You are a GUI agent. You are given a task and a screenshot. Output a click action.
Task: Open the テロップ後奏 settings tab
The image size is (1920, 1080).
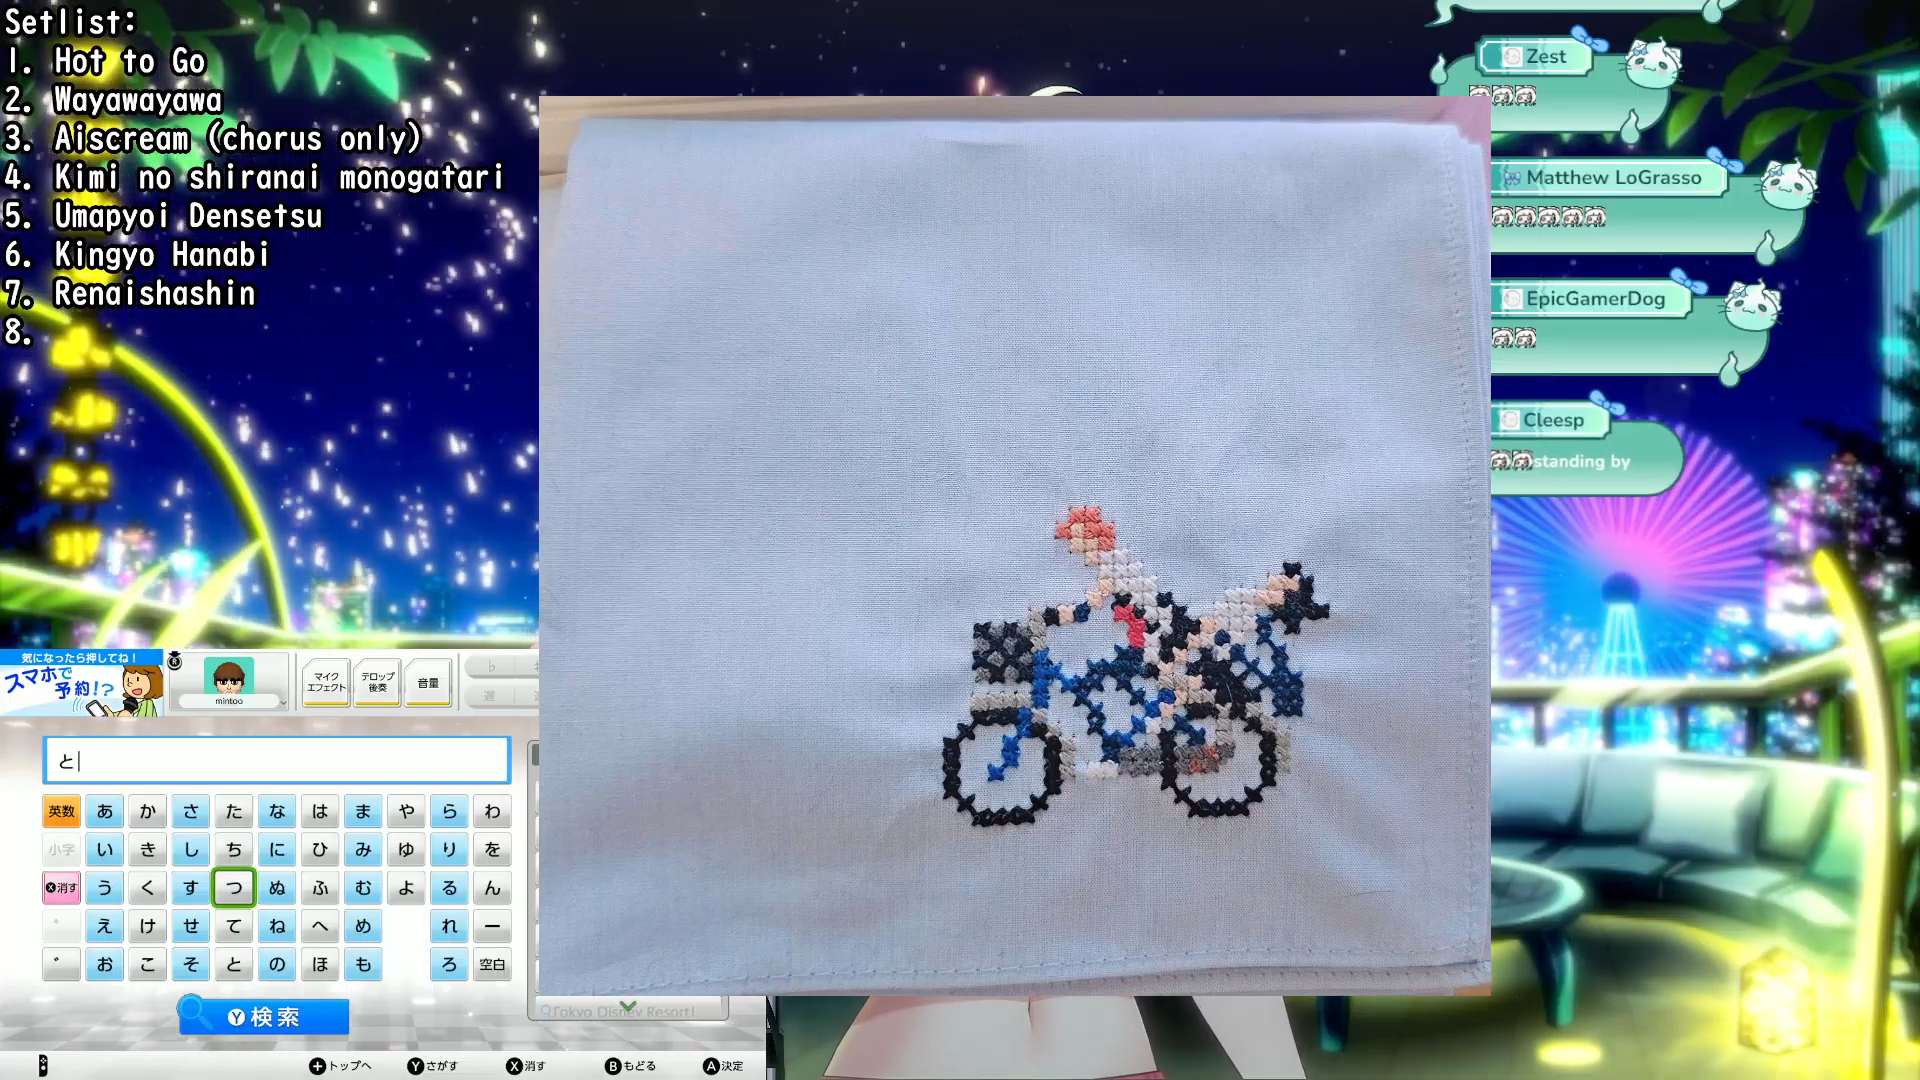click(x=377, y=682)
